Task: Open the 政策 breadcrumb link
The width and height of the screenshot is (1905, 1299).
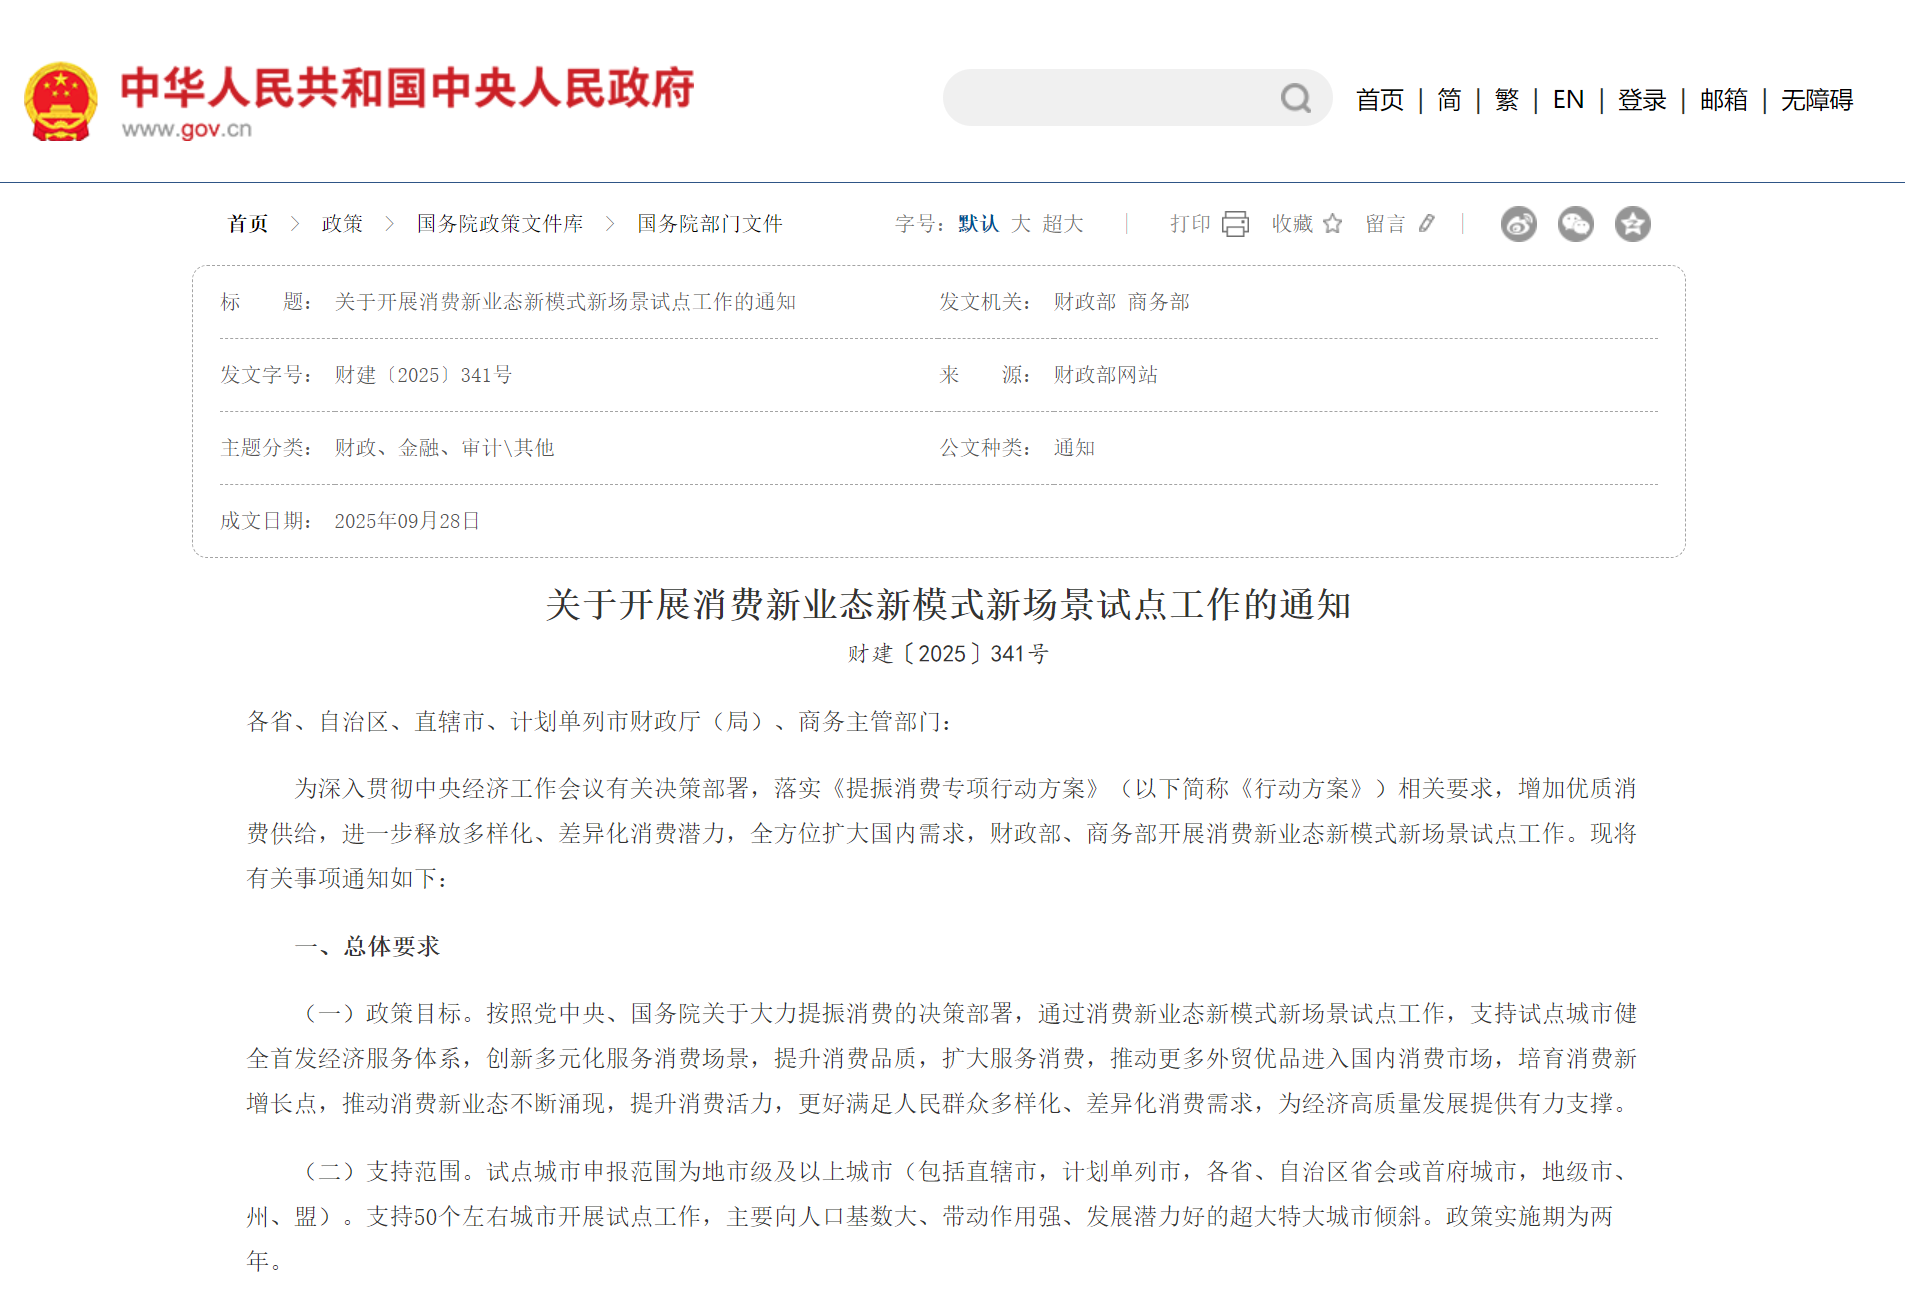Action: 342,224
